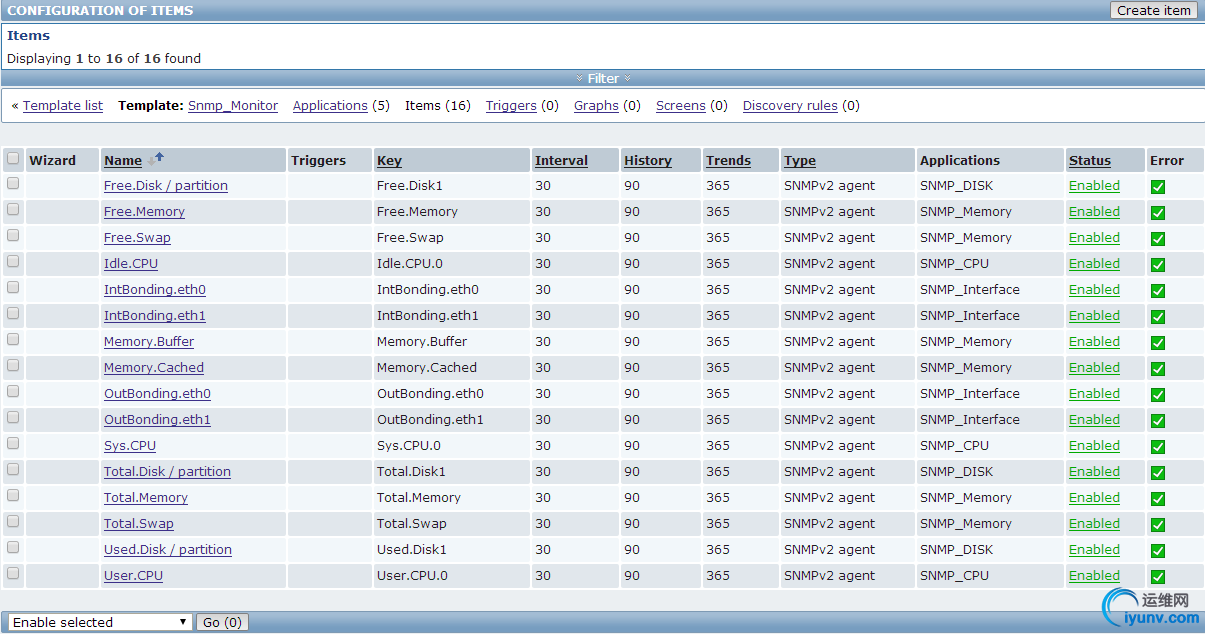Click the Items (16) label
The width and height of the screenshot is (1205, 634).
point(438,105)
